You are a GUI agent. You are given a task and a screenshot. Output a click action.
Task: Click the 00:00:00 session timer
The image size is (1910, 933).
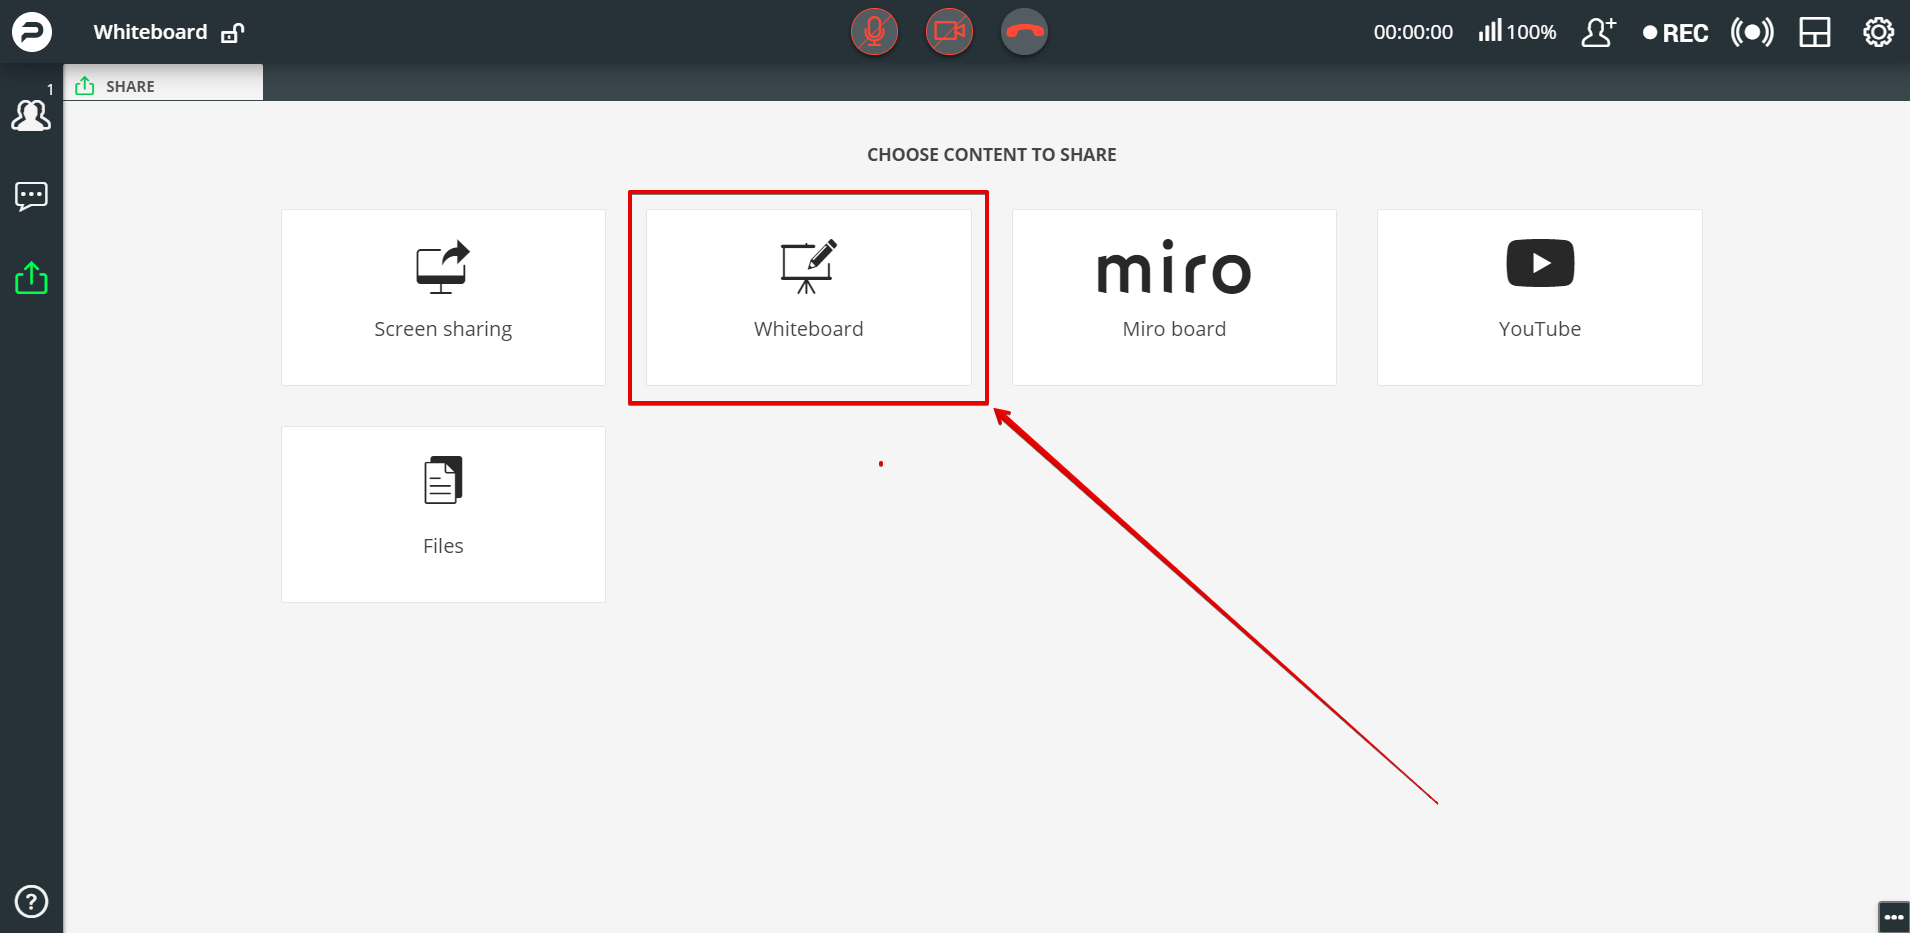click(1413, 32)
